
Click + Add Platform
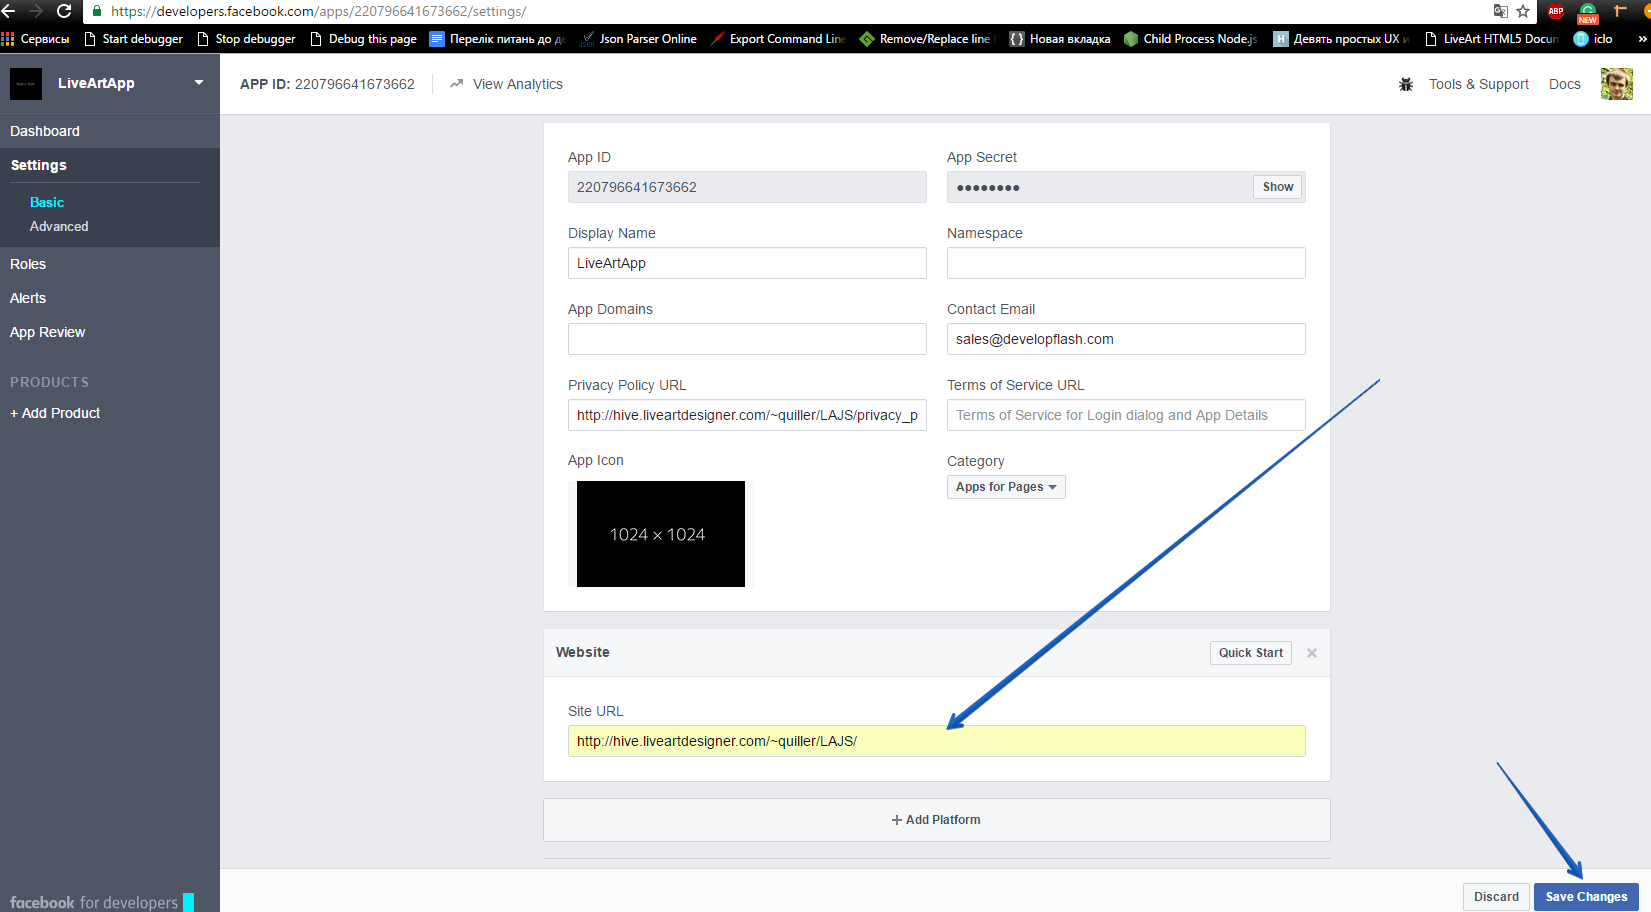937,820
